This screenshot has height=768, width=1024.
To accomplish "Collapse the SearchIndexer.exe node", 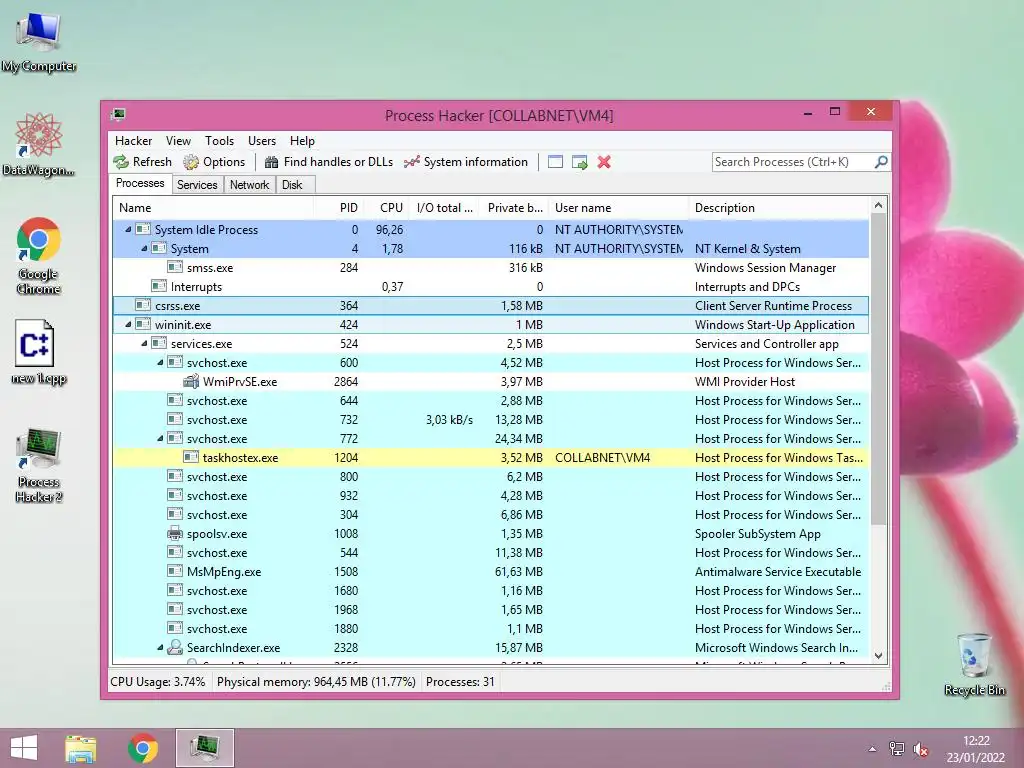I will [x=160, y=647].
